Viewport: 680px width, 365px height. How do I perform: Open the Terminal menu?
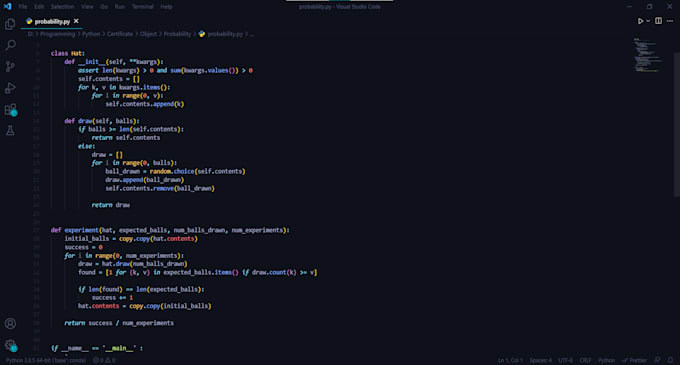pos(143,7)
